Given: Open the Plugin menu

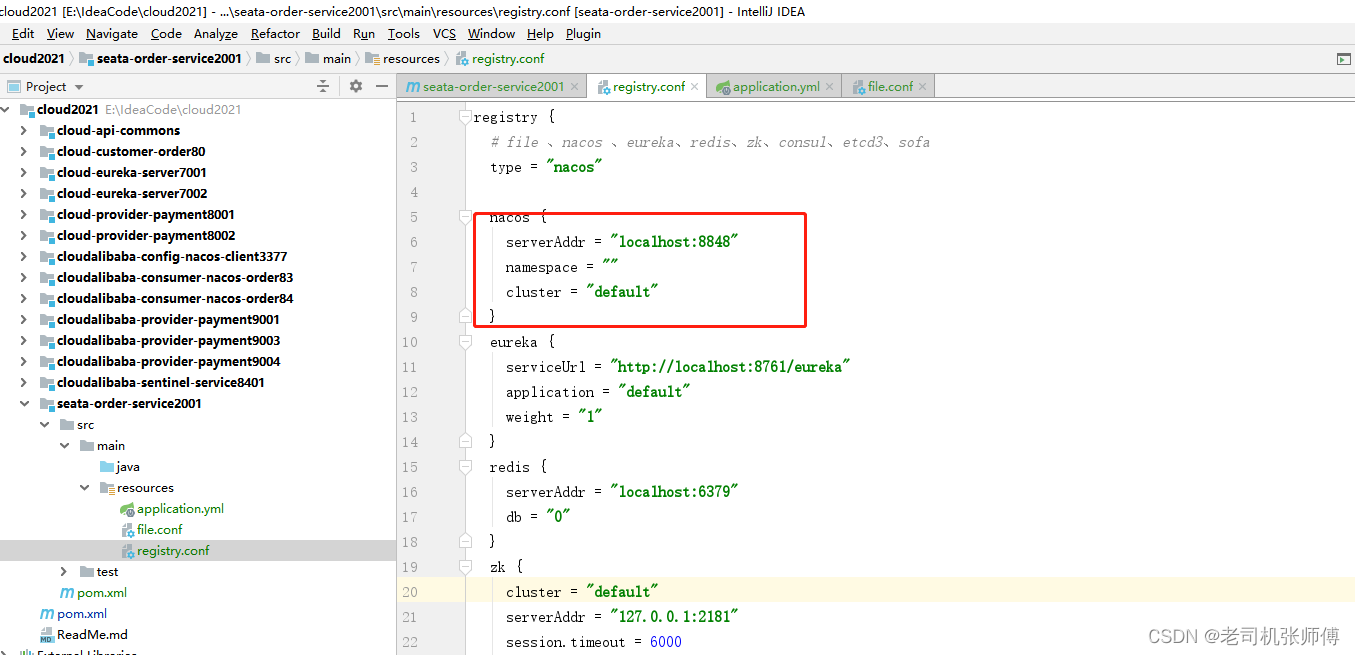Looking at the screenshot, I should click(x=583, y=33).
